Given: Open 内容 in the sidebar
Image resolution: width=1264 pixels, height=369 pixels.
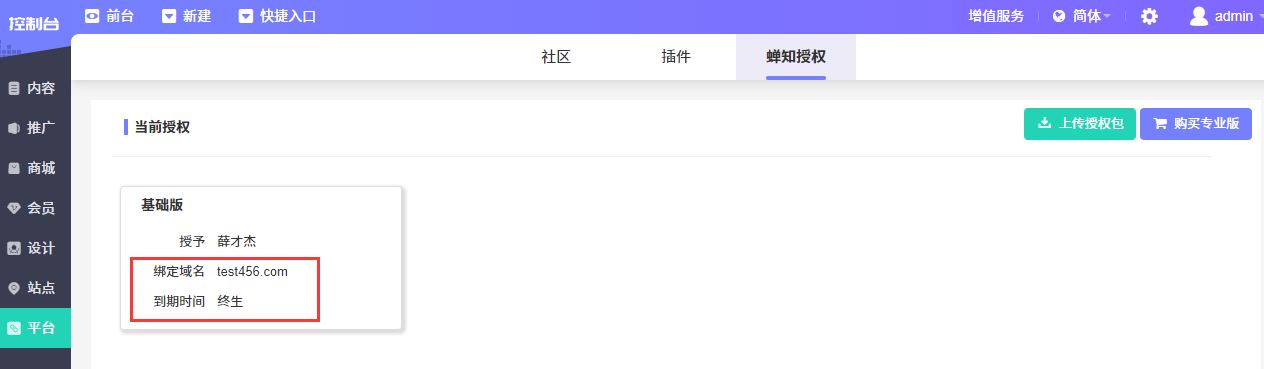Looking at the screenshot, I should click(x=35, y=88).
